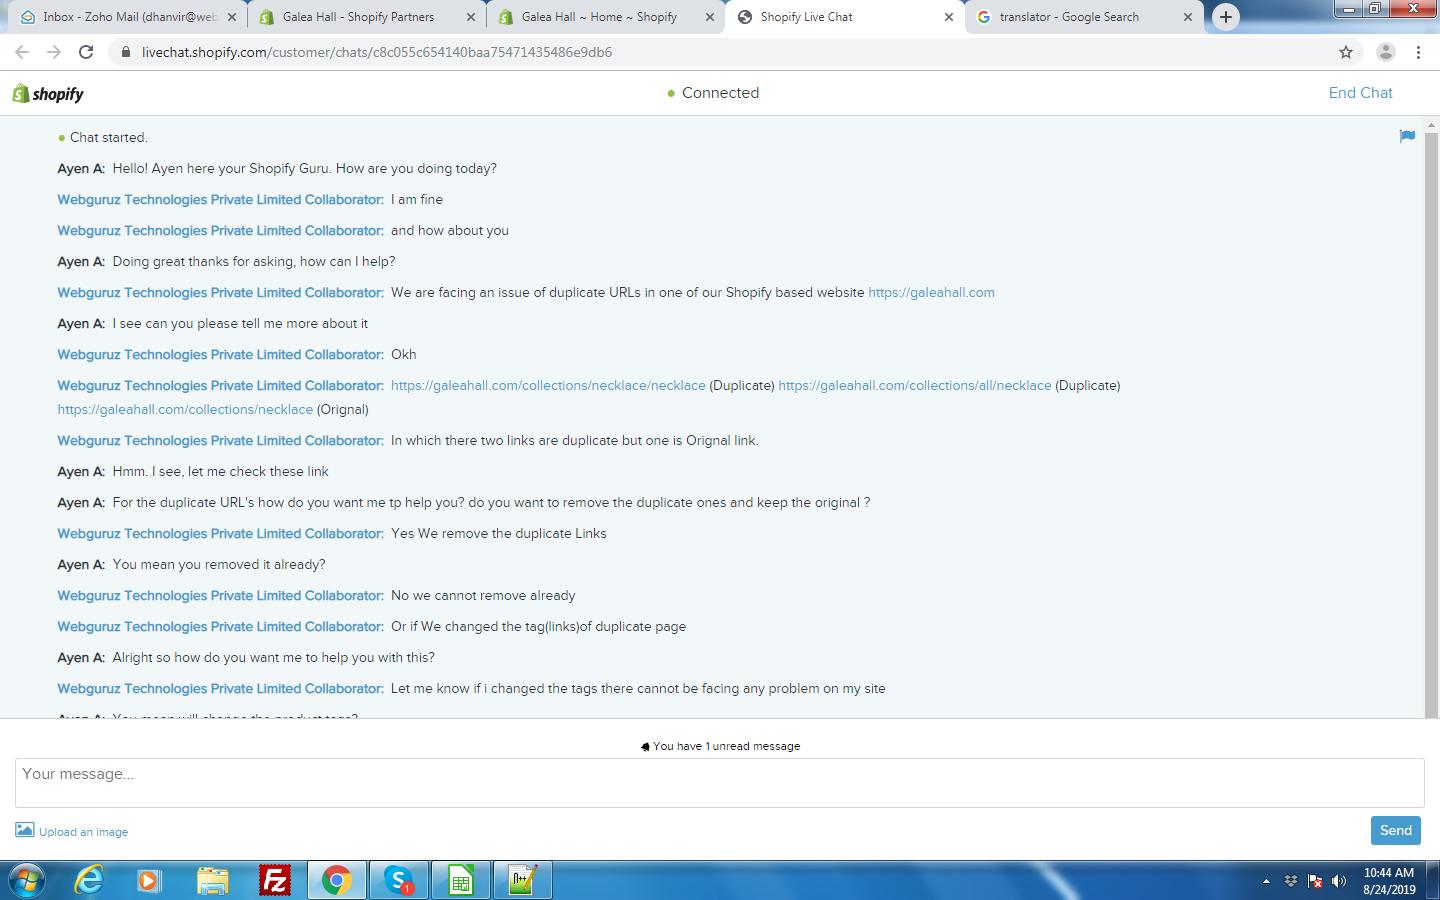
Task: Expand hidden system tray icons
Action: click(x=1266, y=881)
